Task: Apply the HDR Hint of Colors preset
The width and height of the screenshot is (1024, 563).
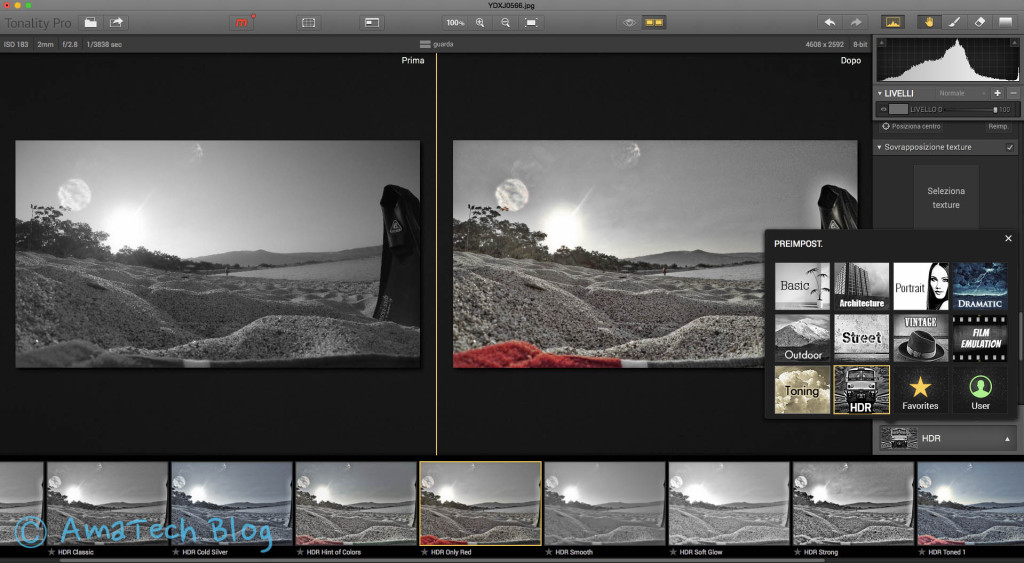Action: [x=356, y=503]
